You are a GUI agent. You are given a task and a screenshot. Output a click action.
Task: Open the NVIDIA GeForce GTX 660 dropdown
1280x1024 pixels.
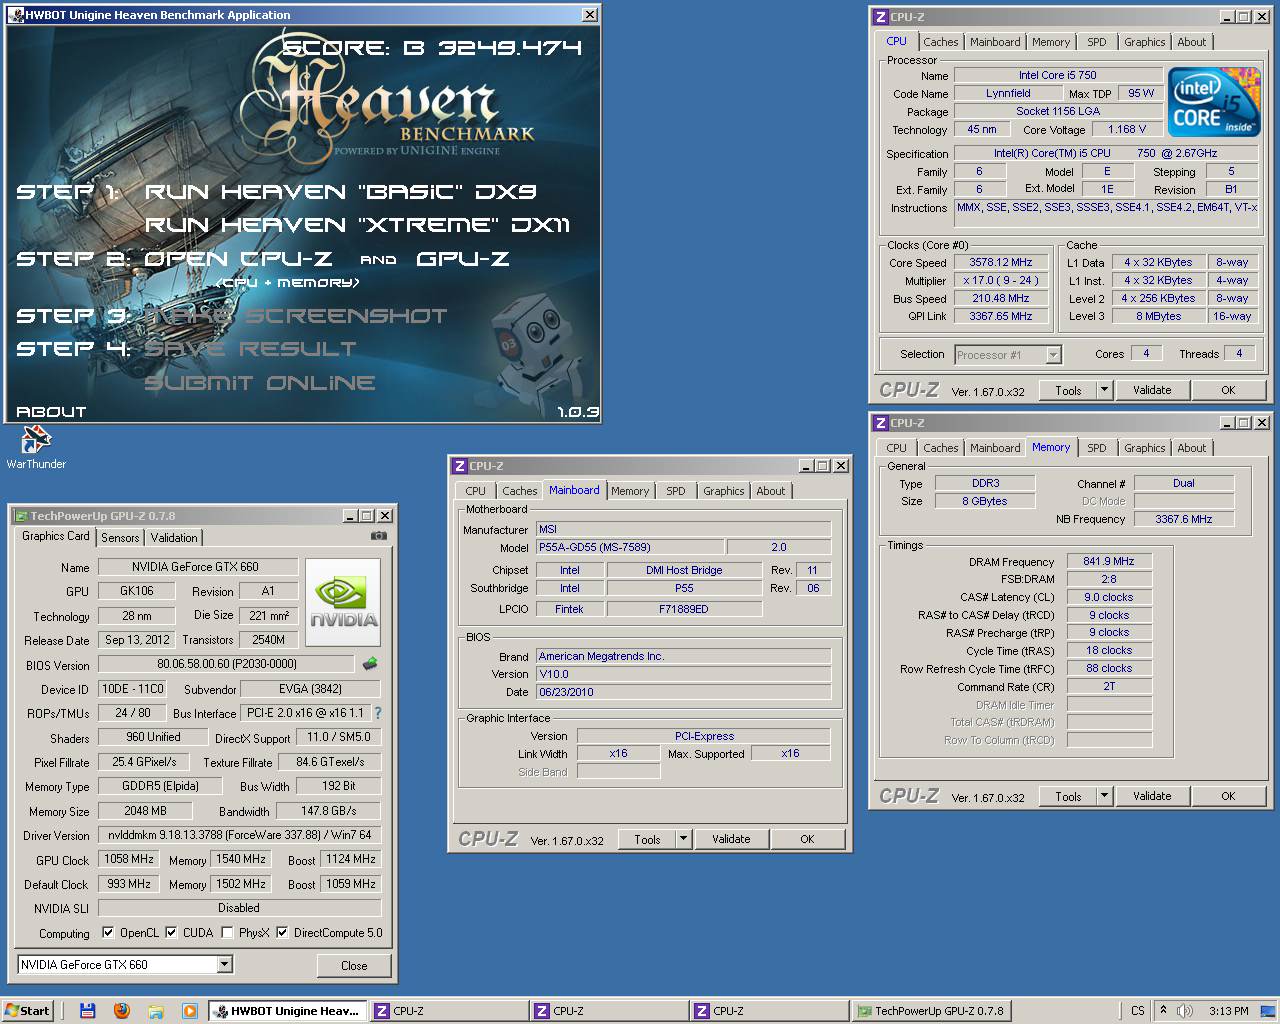point(224,965)
